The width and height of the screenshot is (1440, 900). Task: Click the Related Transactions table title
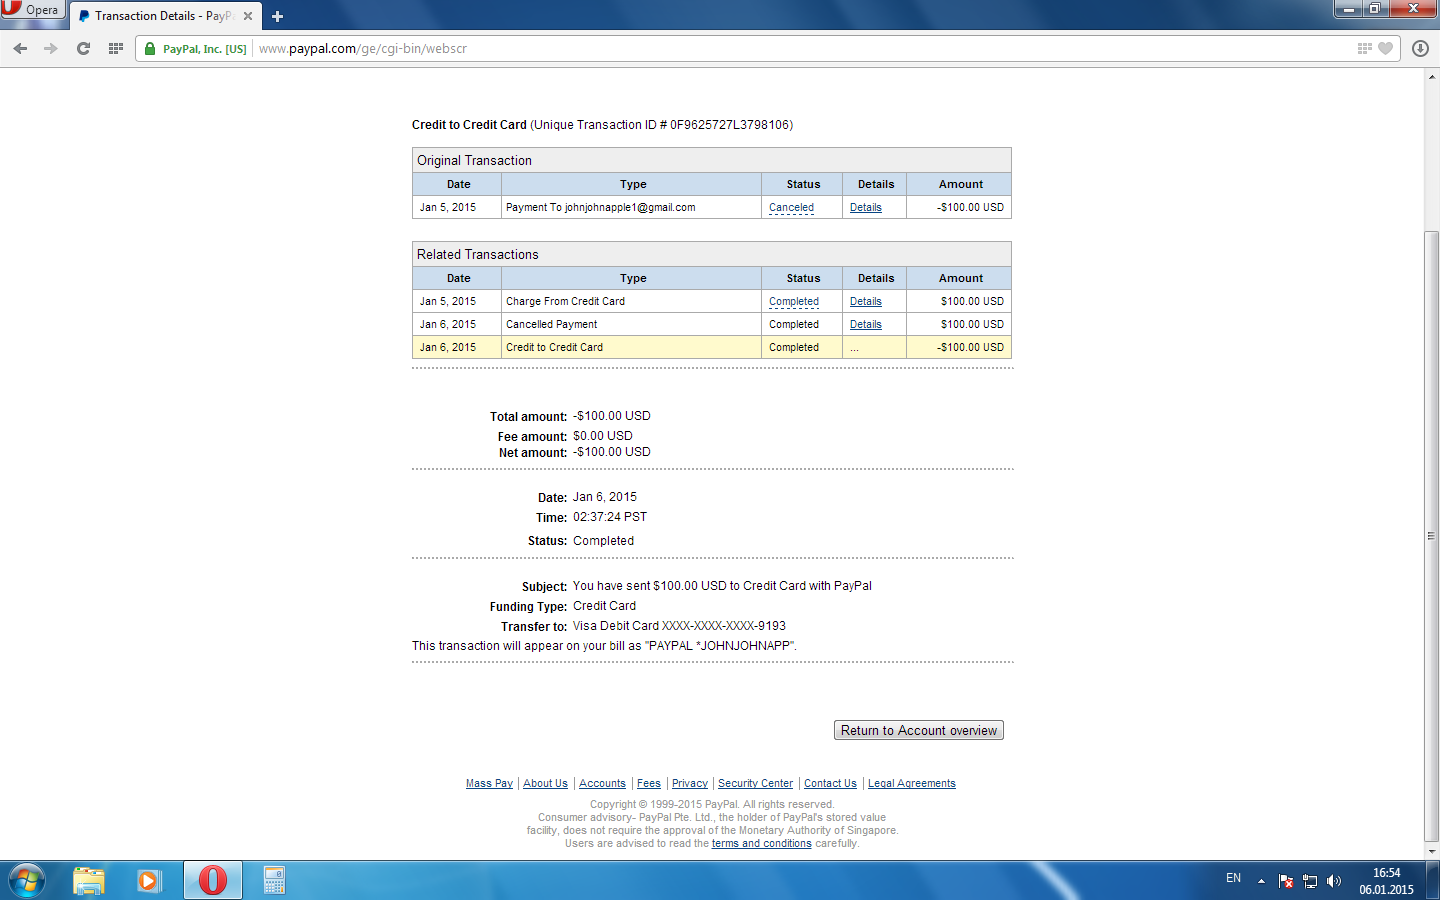[x=478, y=255]
